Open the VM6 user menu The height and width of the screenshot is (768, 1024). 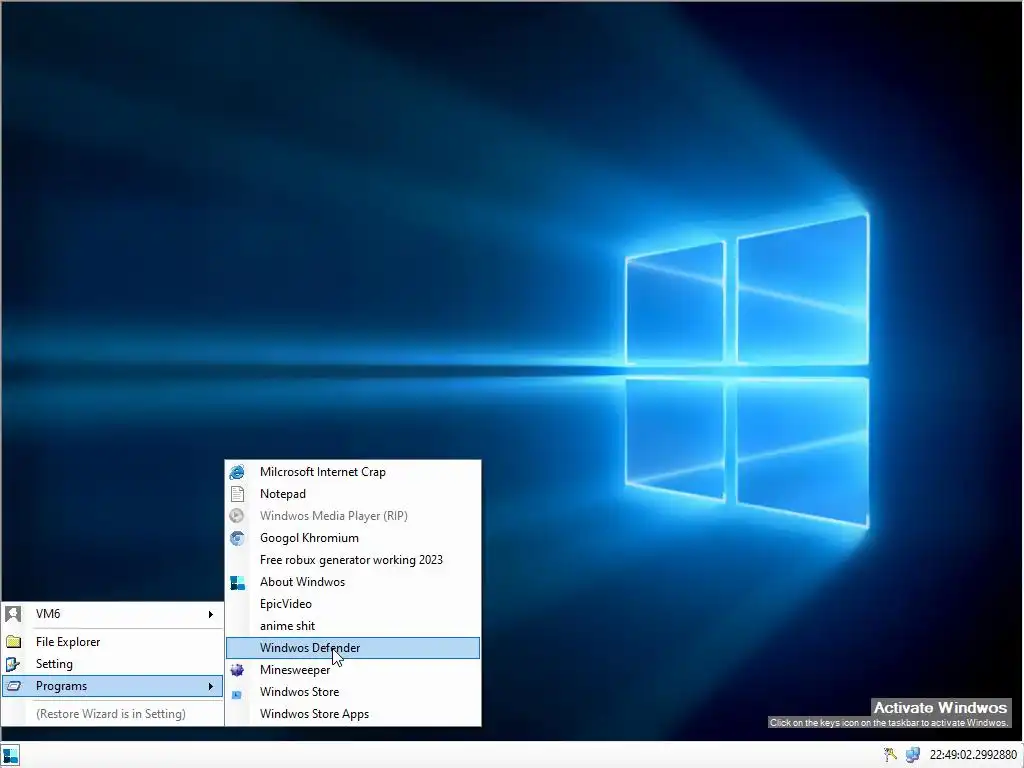pyautogui.click(x=112, y=614)
